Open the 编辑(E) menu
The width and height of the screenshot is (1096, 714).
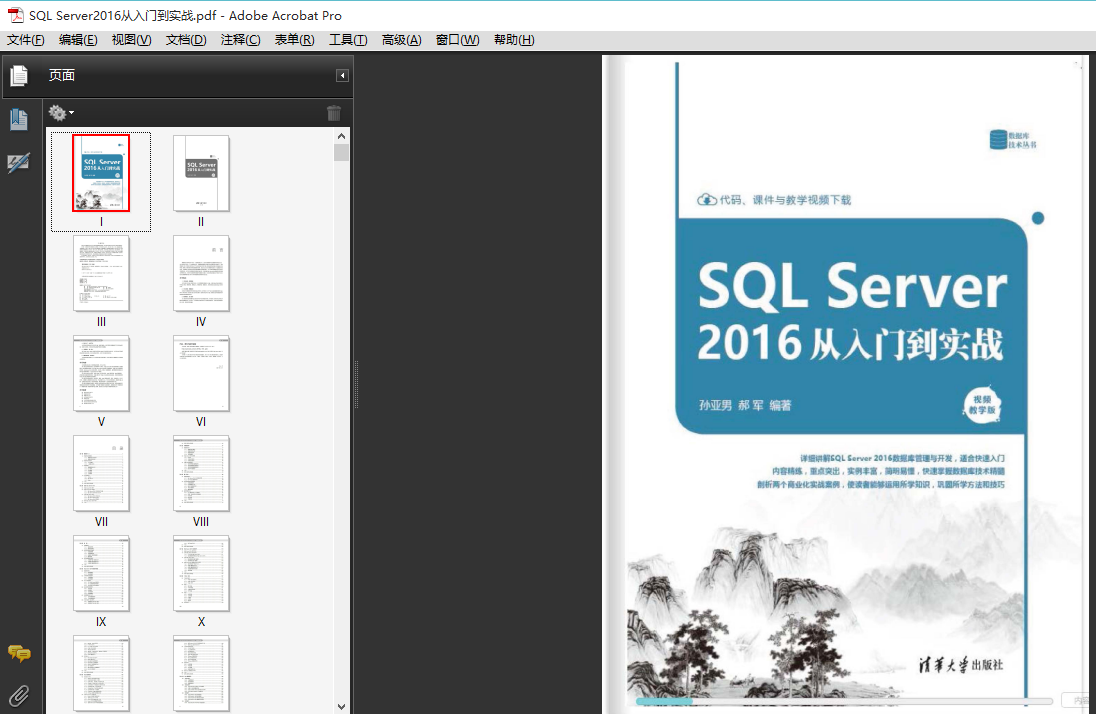(x=78, y=40)
